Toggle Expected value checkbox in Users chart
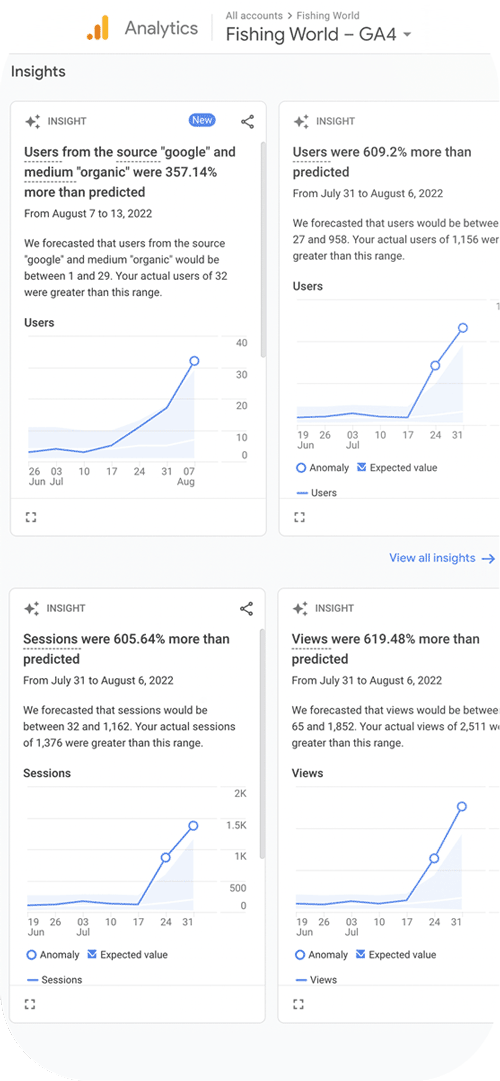The width and height of the screenshot is (500, 1081). pos(361,467)
